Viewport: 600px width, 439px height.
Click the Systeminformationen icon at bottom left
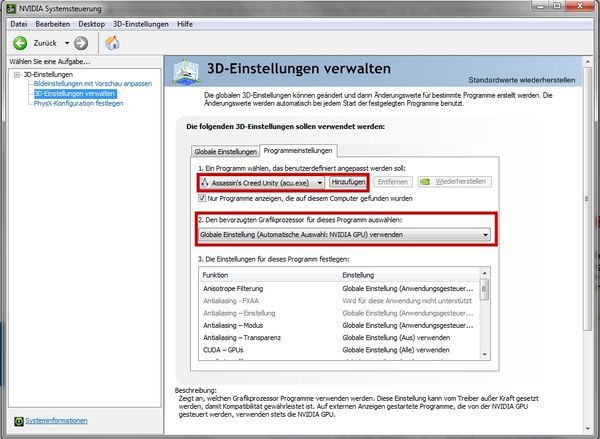(19, 421)
